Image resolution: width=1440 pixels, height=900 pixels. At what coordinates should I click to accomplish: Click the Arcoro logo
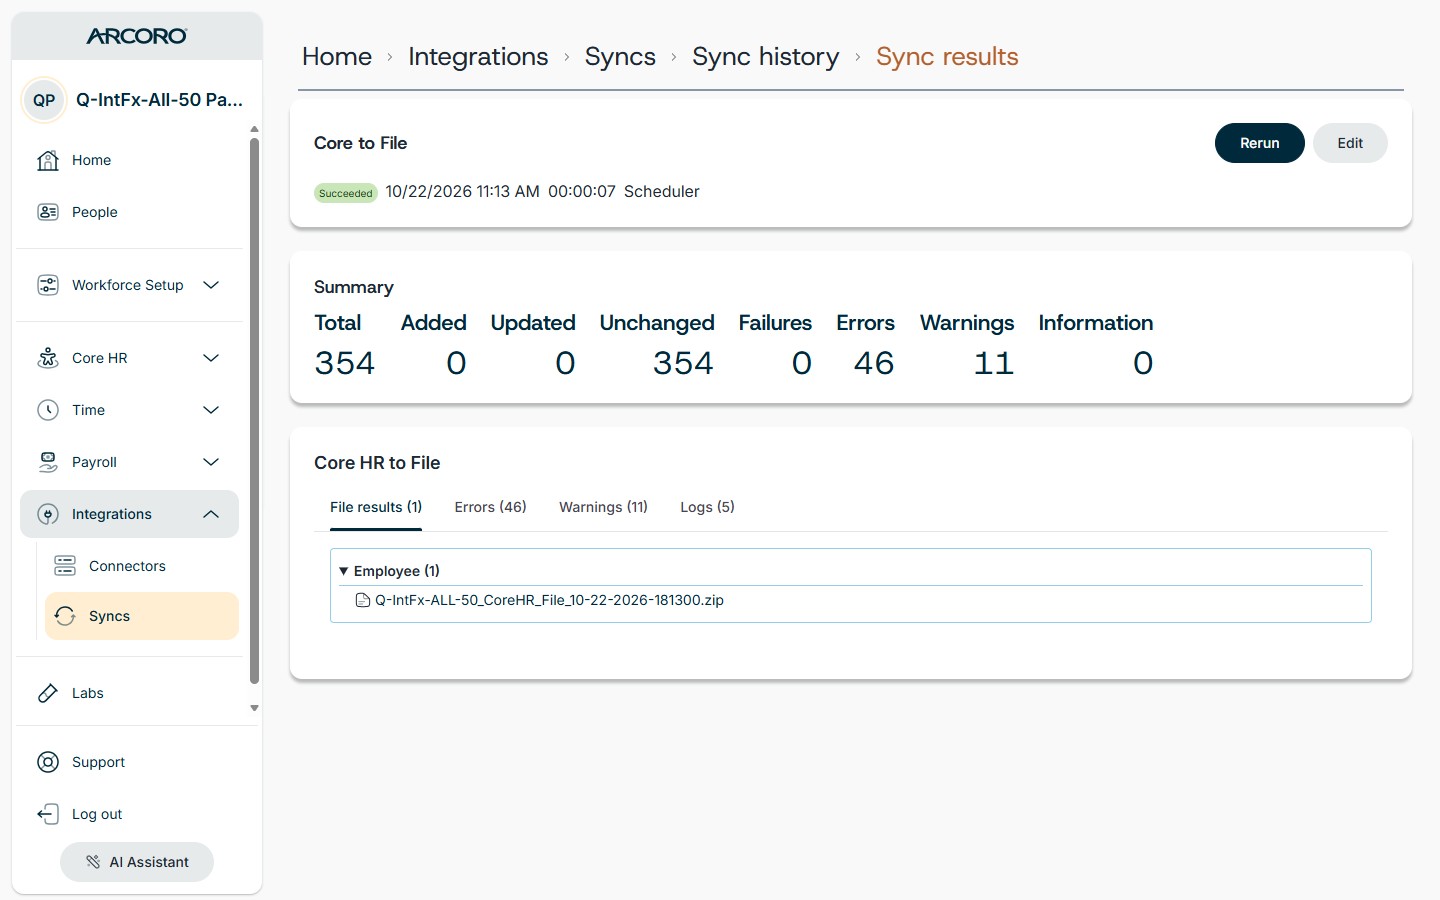pyautogui.click(x=137, y=36)
